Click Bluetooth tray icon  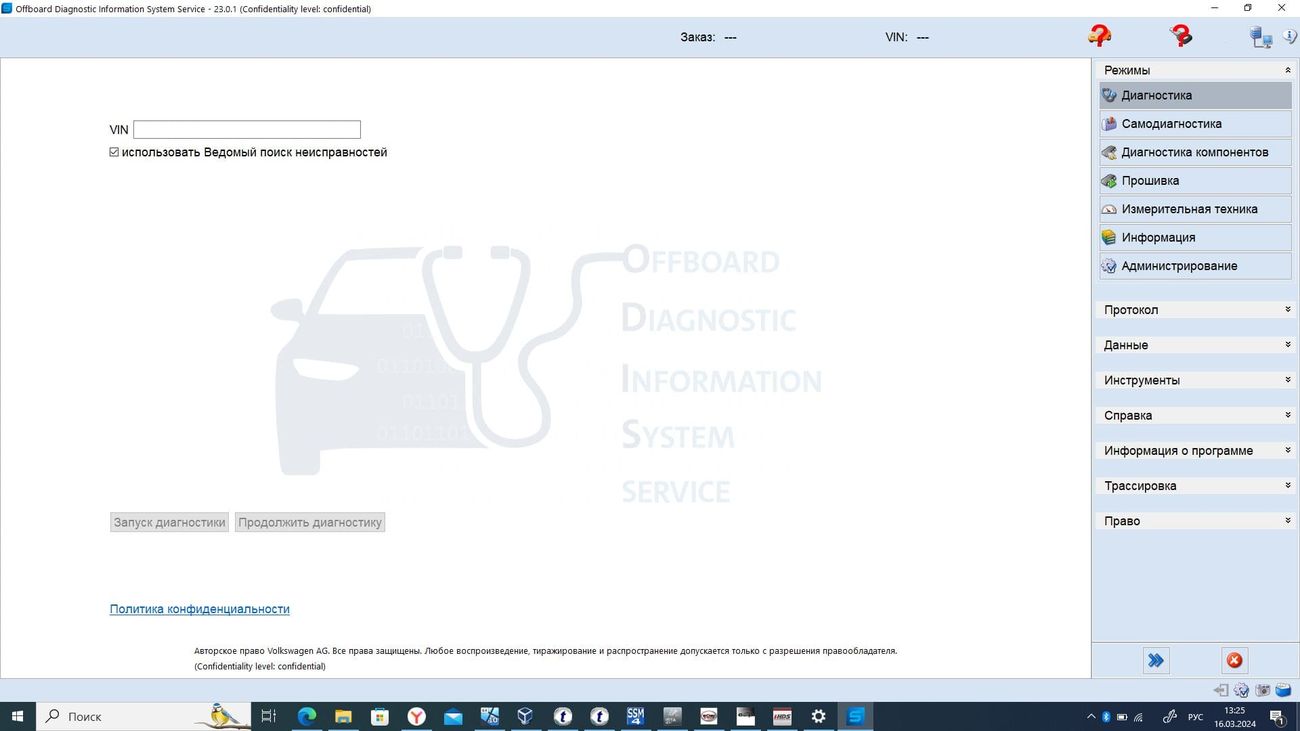pyautogui.click(x=1106, y=717)
